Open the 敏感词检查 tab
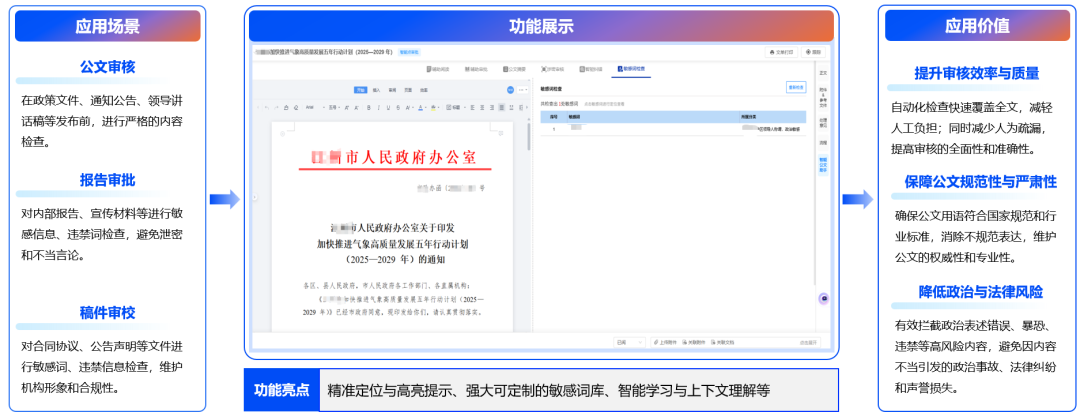The width and height of the screenshot is (1080, 416). click(631, 69)
